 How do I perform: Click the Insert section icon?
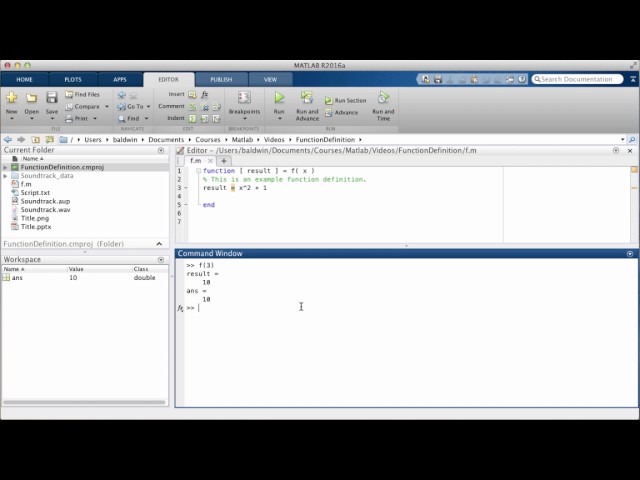(192, 95)
